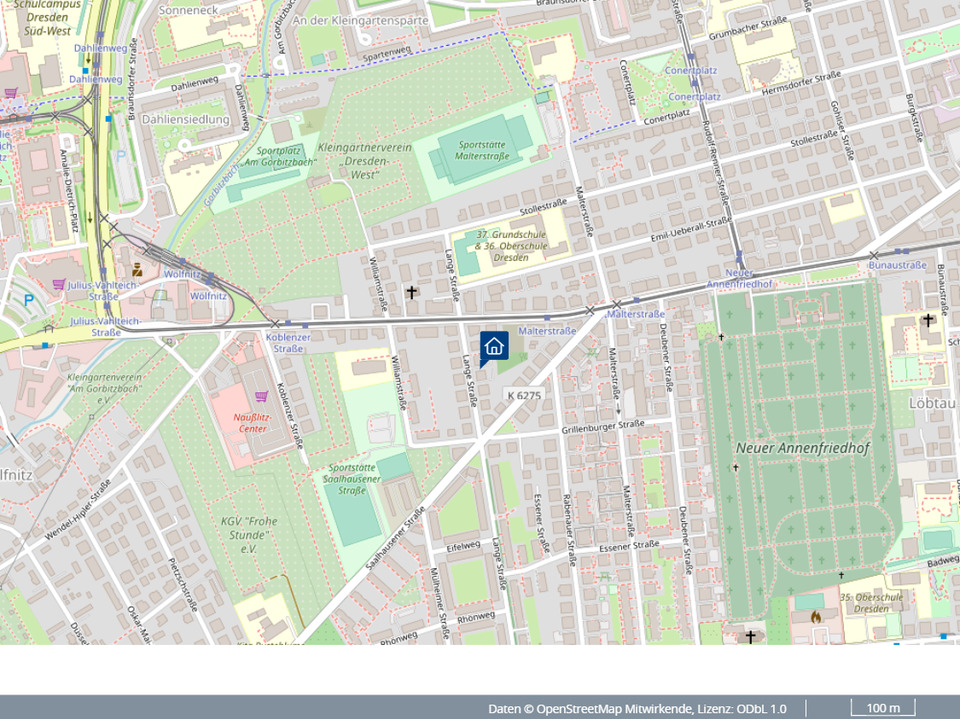Image resolution: width=960 pixels, height=719 pixels.
Task: Select the Dahliensiedlung neighborhood label
Action: (186, 119)
